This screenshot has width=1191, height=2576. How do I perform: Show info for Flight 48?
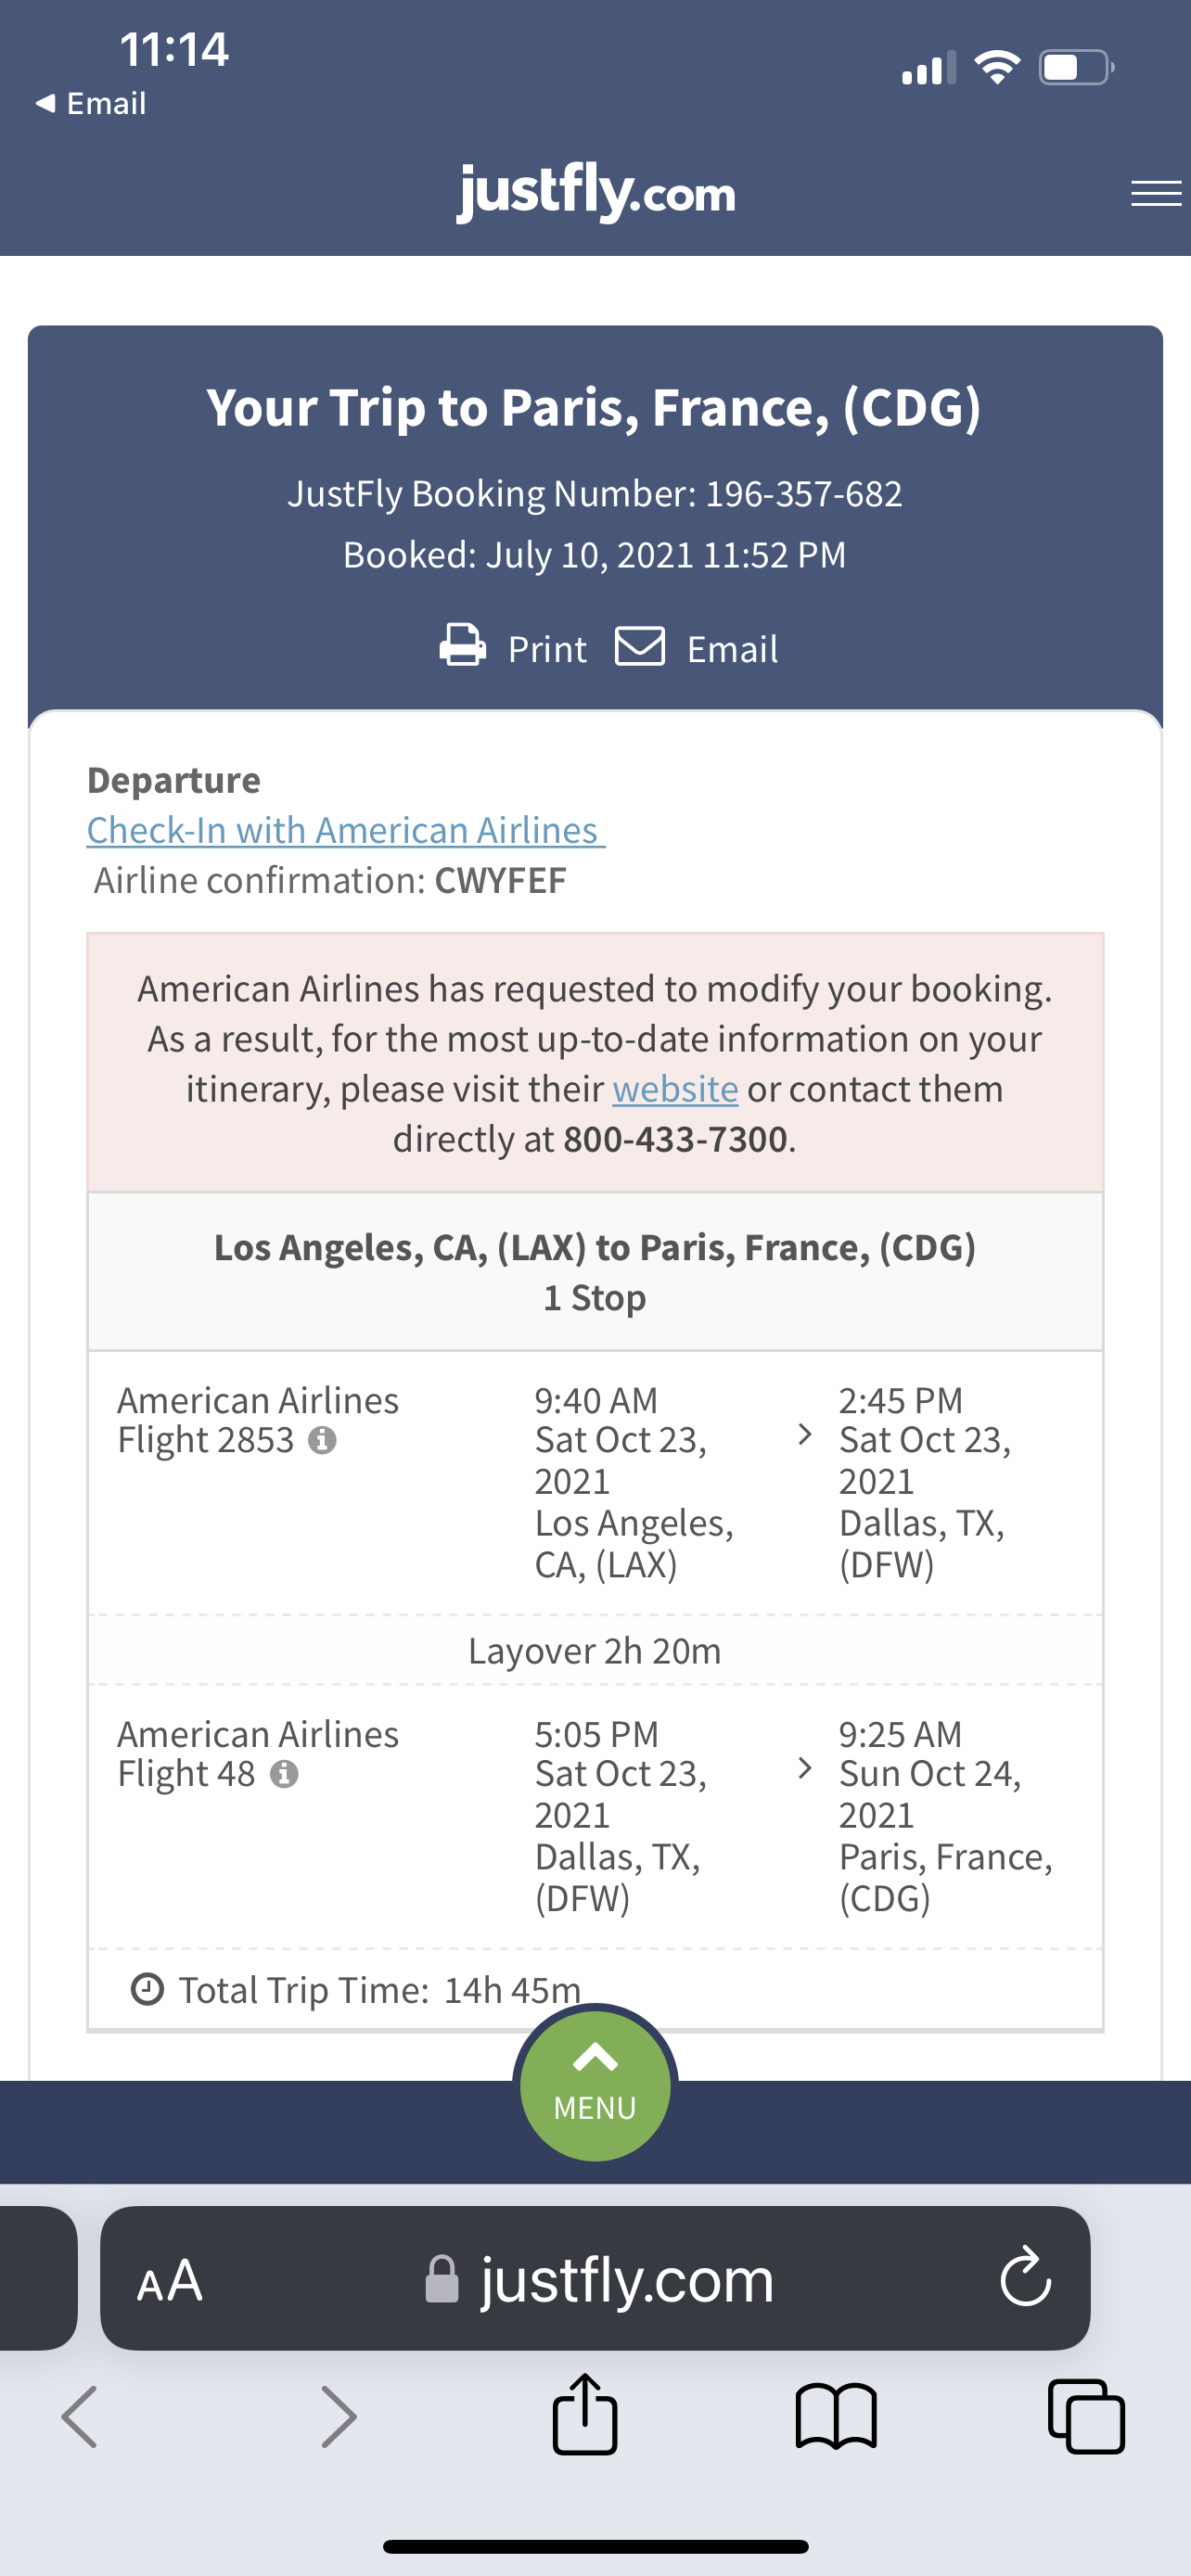click(x=285, y=1774)
